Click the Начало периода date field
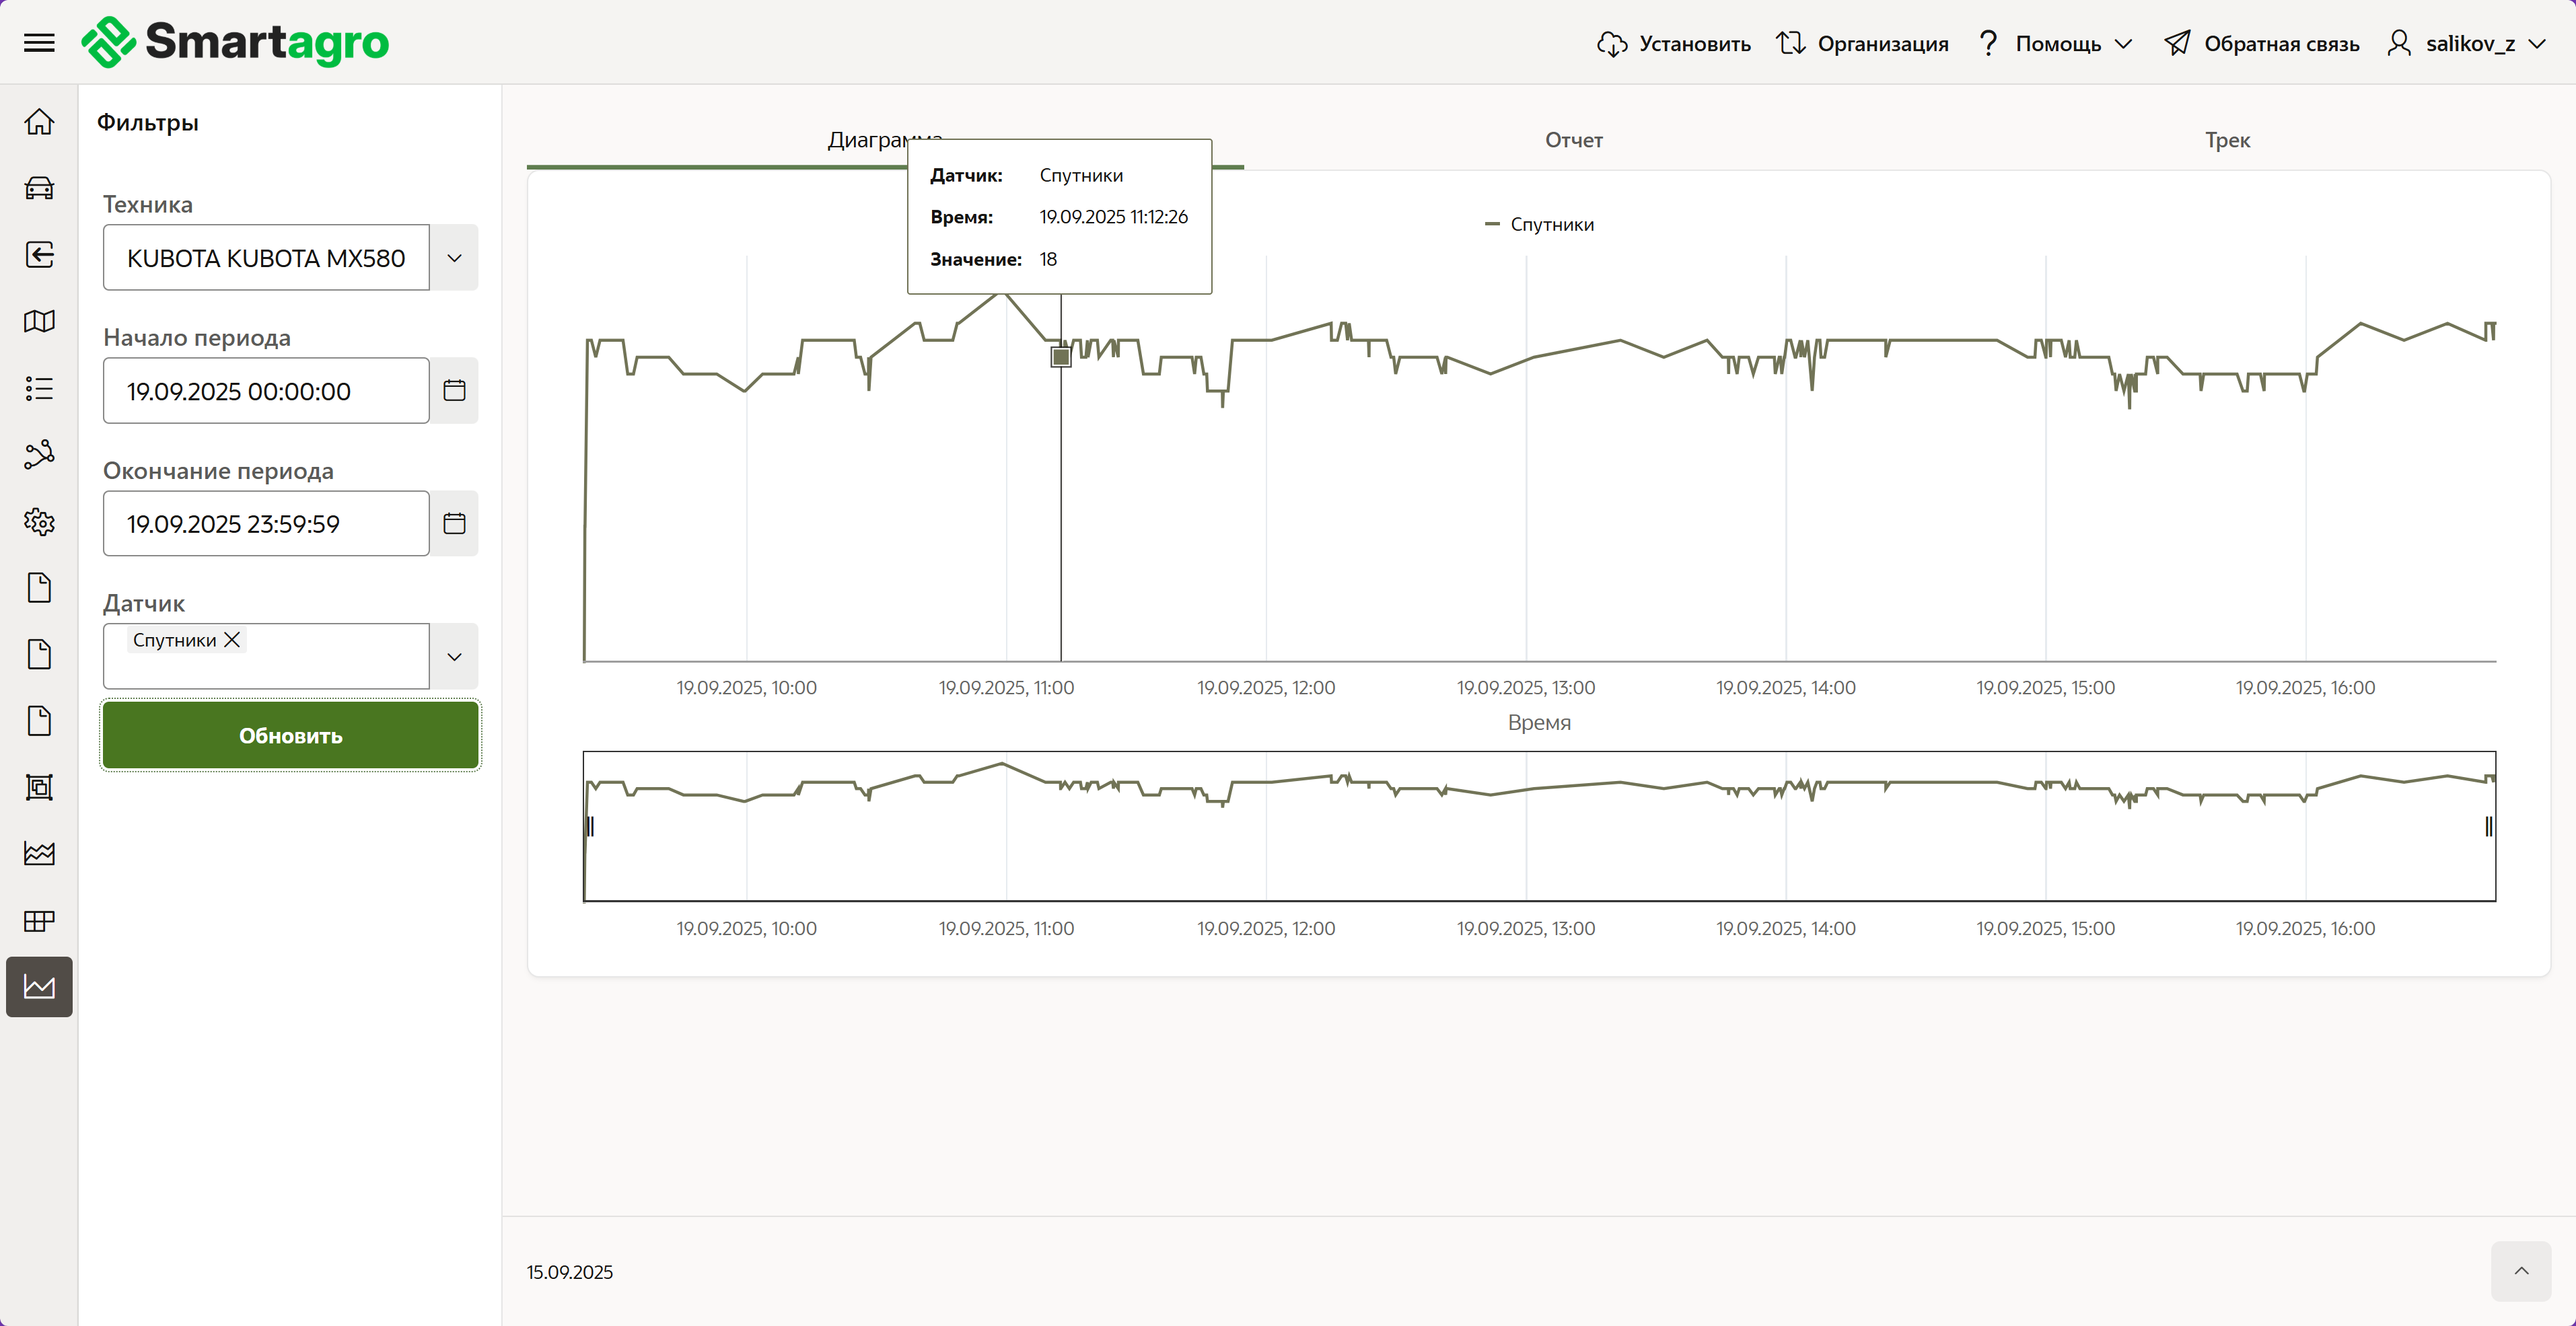This screenshot has width=2576, height=1326. [x=266, y=391]
